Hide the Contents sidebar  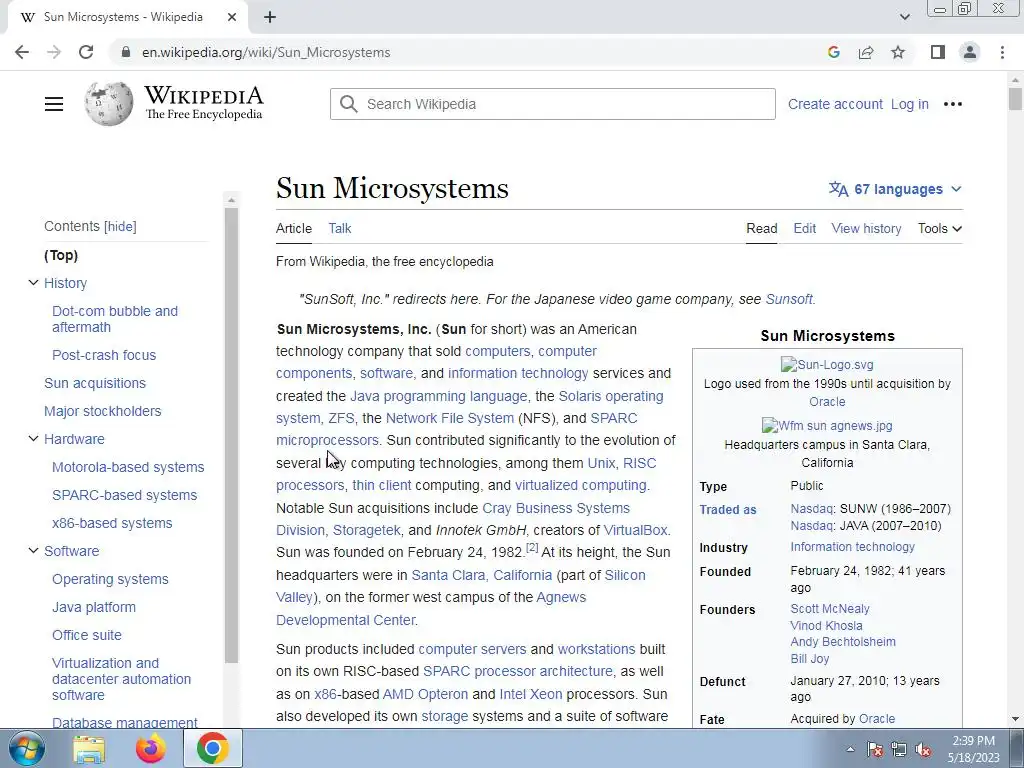(x=121, y=227)
